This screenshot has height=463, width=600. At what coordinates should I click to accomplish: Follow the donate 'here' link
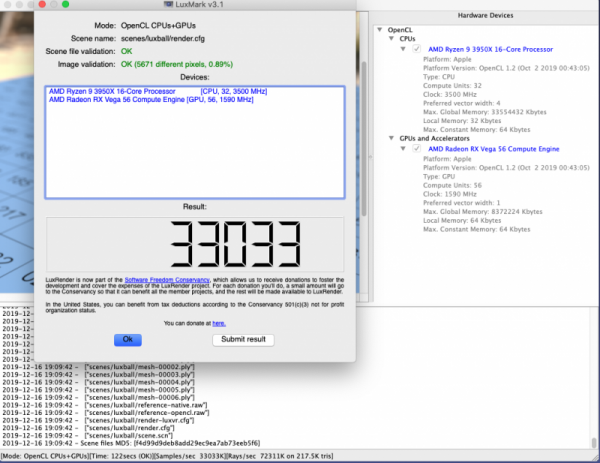tap(218, 323)
